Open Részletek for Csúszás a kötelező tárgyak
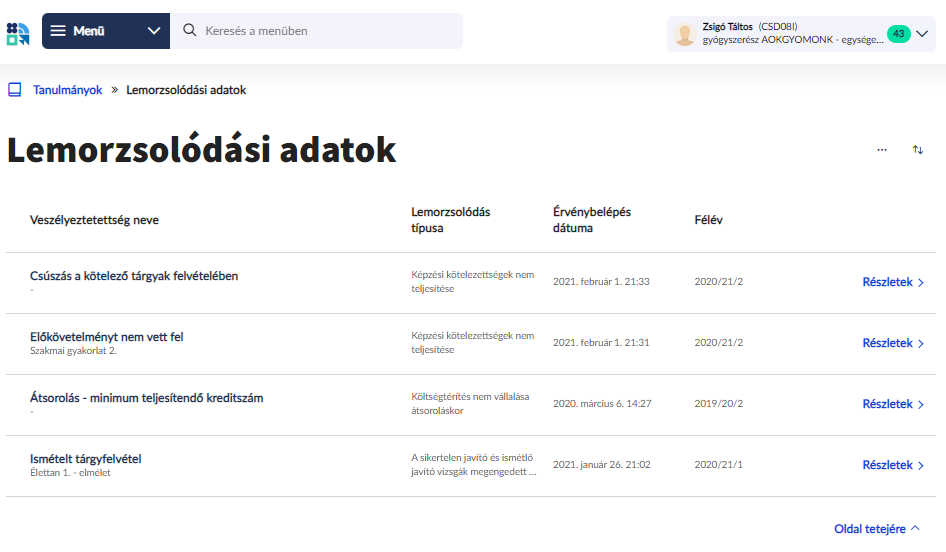946x552 pixels. click(893, 282)
